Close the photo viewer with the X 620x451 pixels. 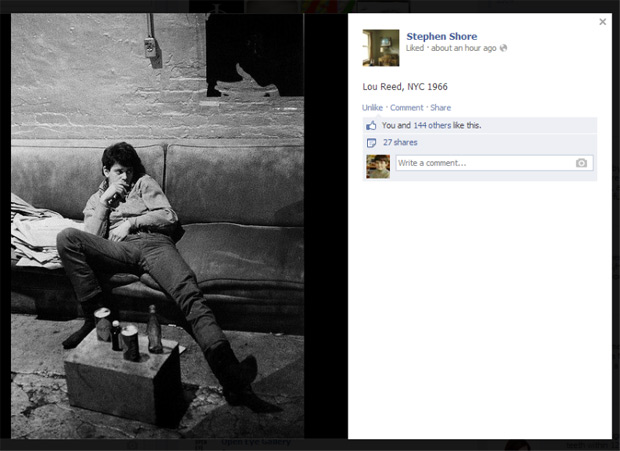point(603,22)
